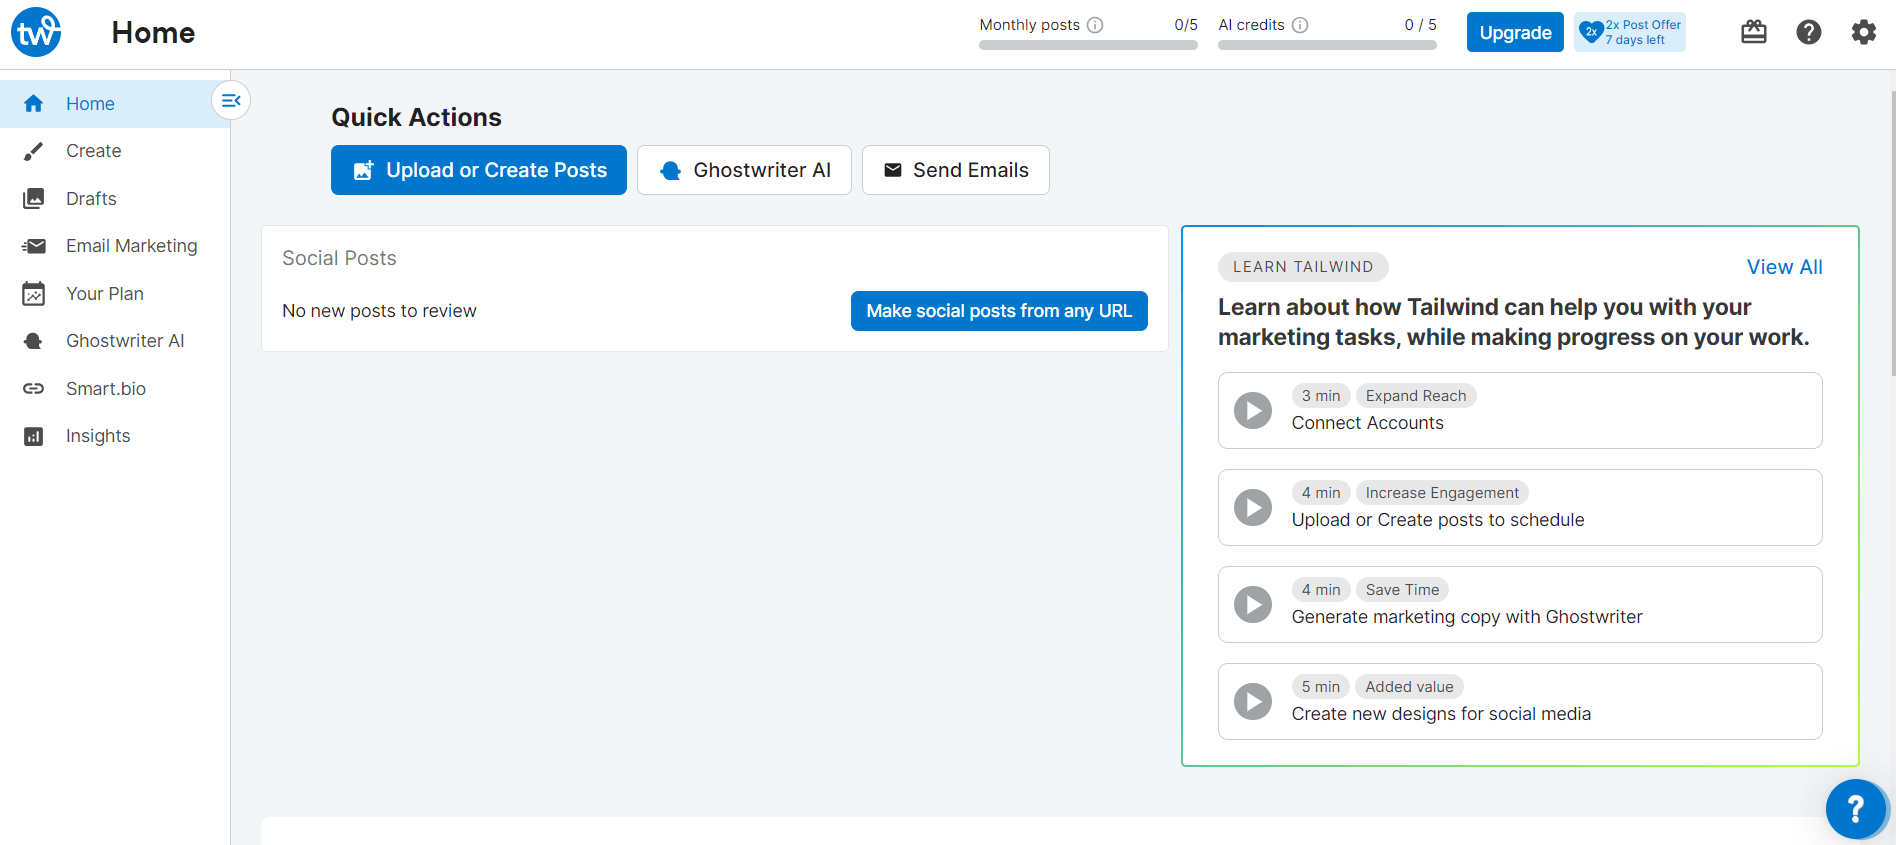1896x845 pixels.
Task: Click the Social Posts heading
Action: [x=339, y=258]
